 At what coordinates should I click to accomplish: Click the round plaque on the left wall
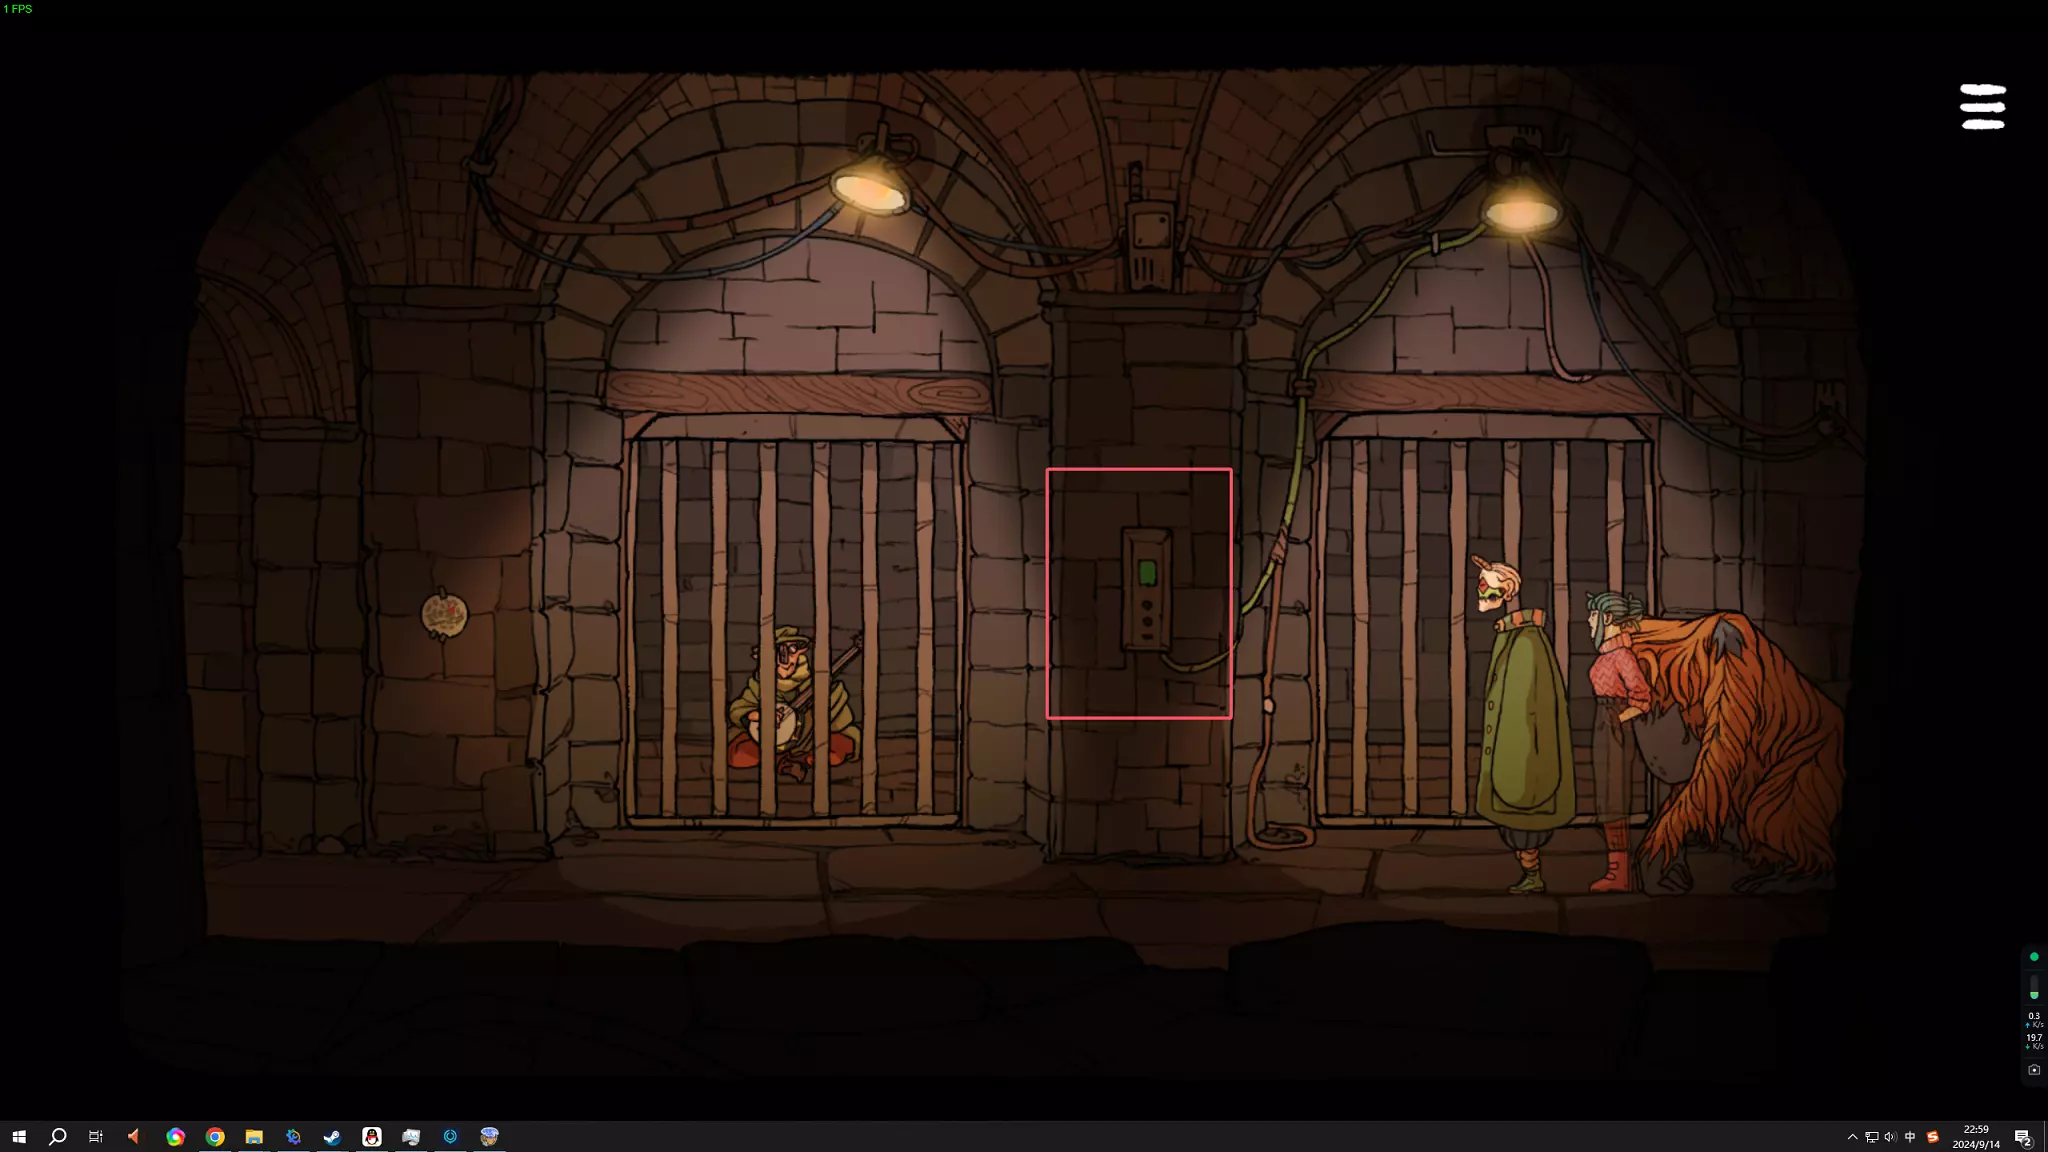tap(444, 615)
